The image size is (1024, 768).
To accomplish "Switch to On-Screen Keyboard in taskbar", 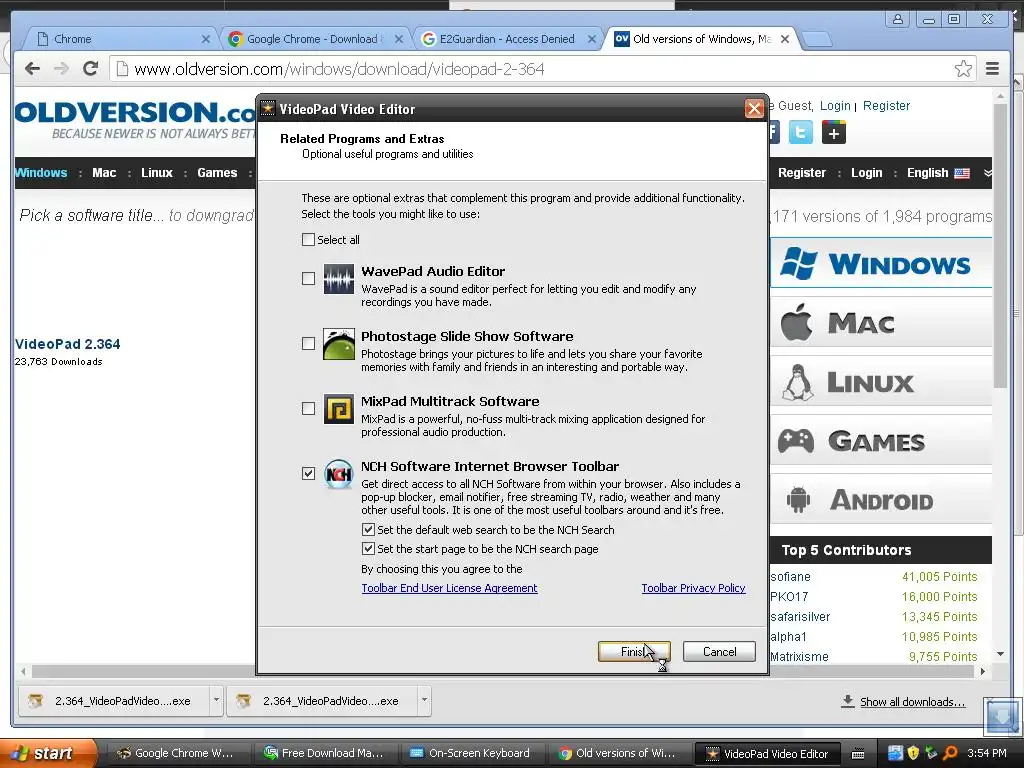I will point(471,753).
